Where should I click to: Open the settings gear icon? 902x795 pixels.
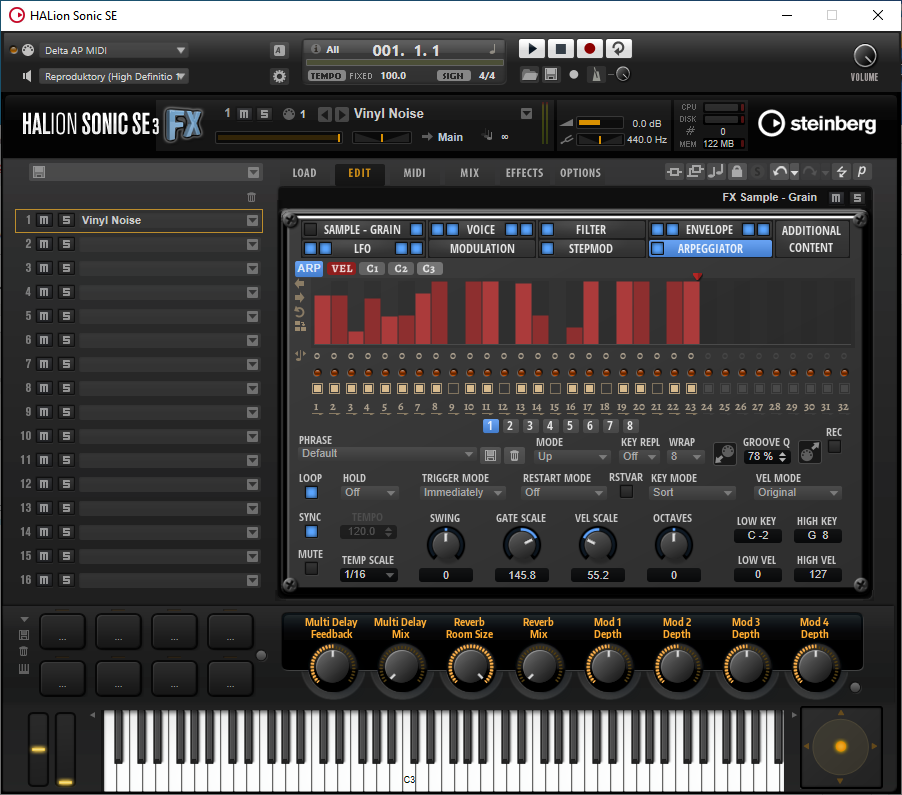(279, 76)
